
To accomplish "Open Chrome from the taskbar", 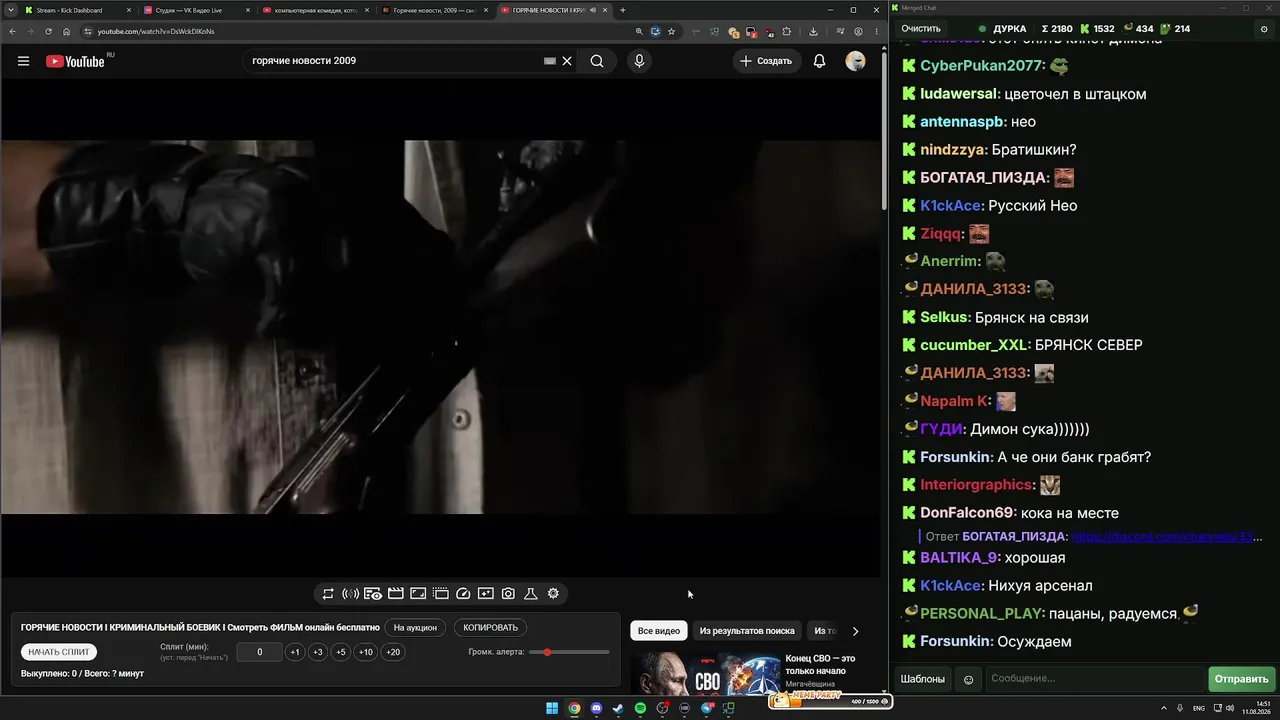I will click(x=574, y=709).
